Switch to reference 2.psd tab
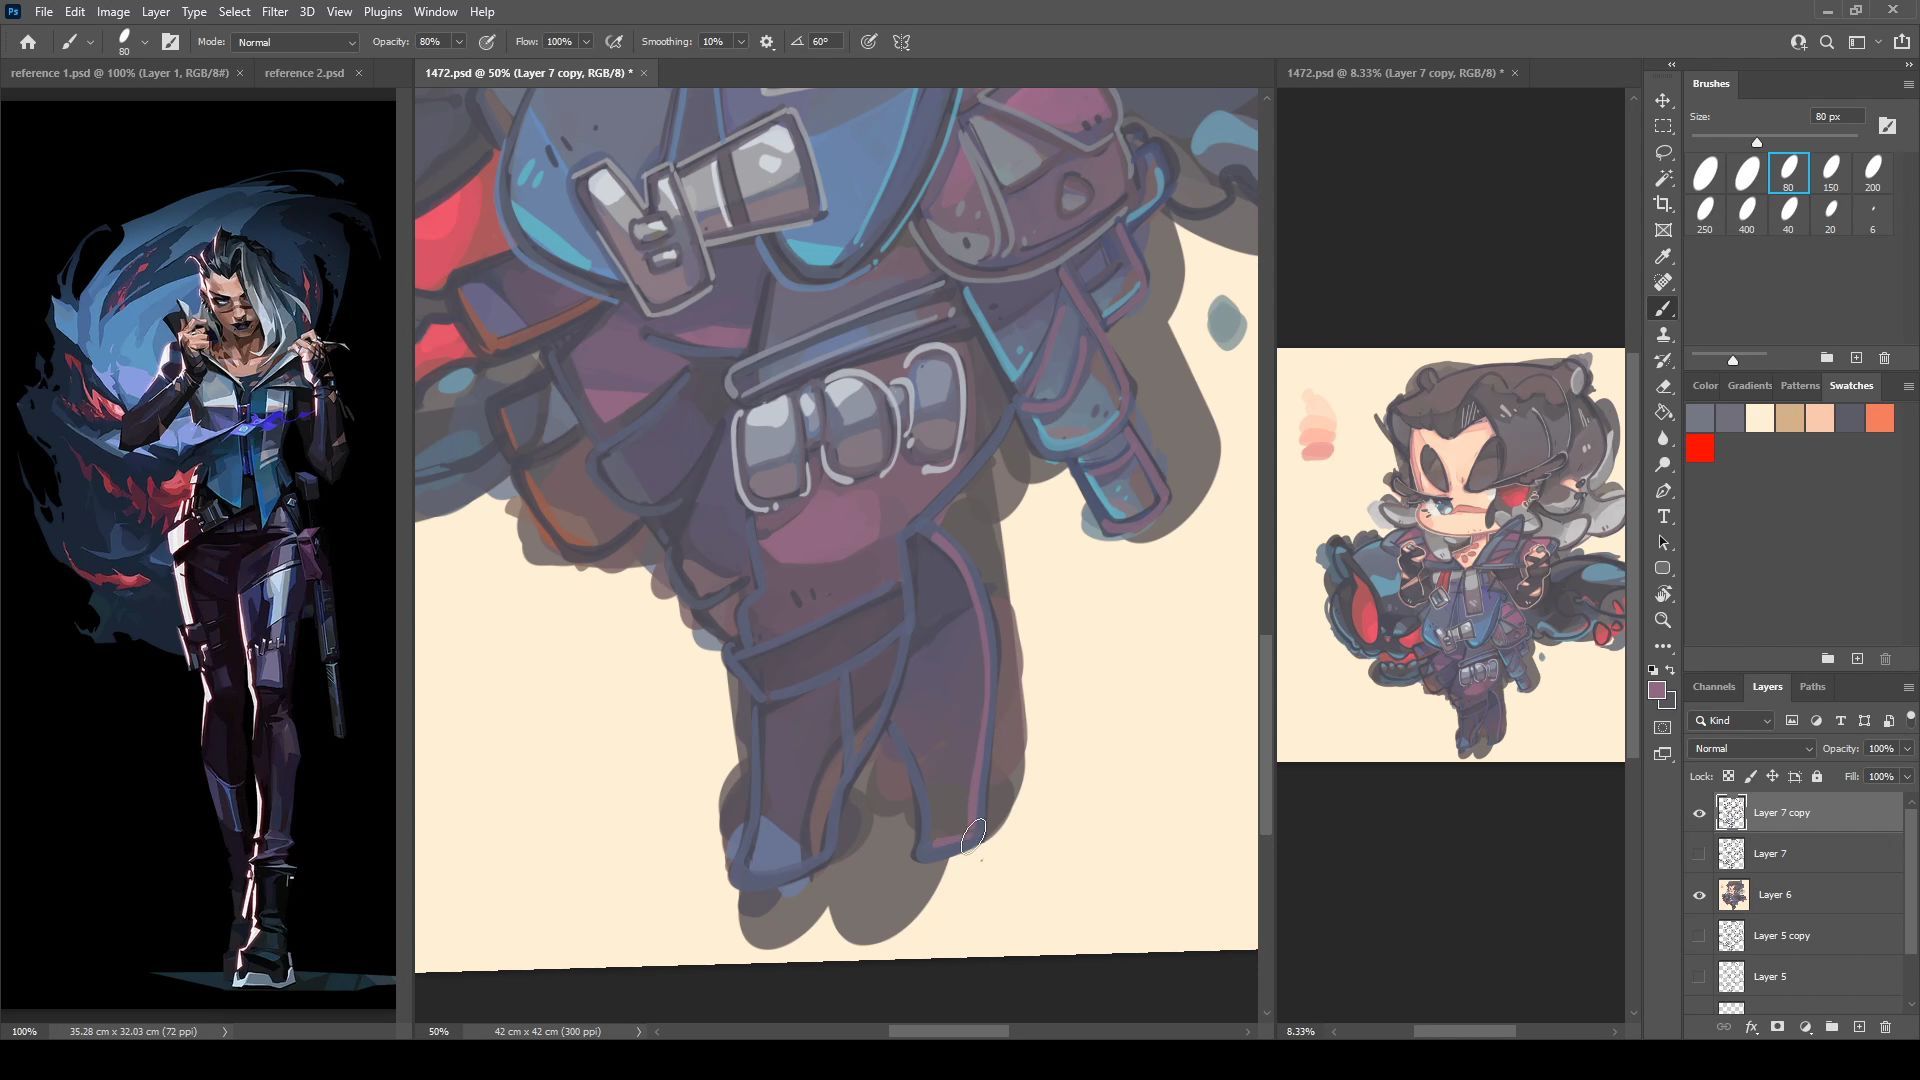Viewport: 1920px width, 1080px height. coord(304,73)
